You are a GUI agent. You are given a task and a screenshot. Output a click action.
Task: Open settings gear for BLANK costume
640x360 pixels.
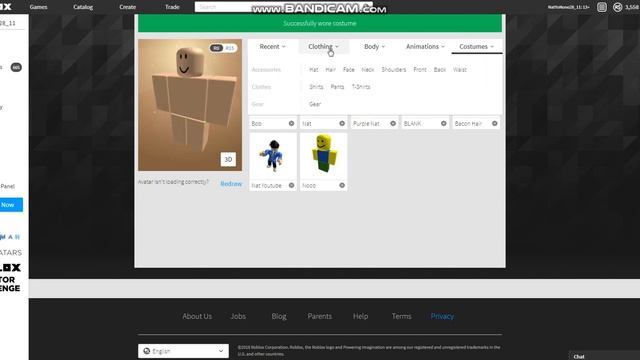[444, 123]
